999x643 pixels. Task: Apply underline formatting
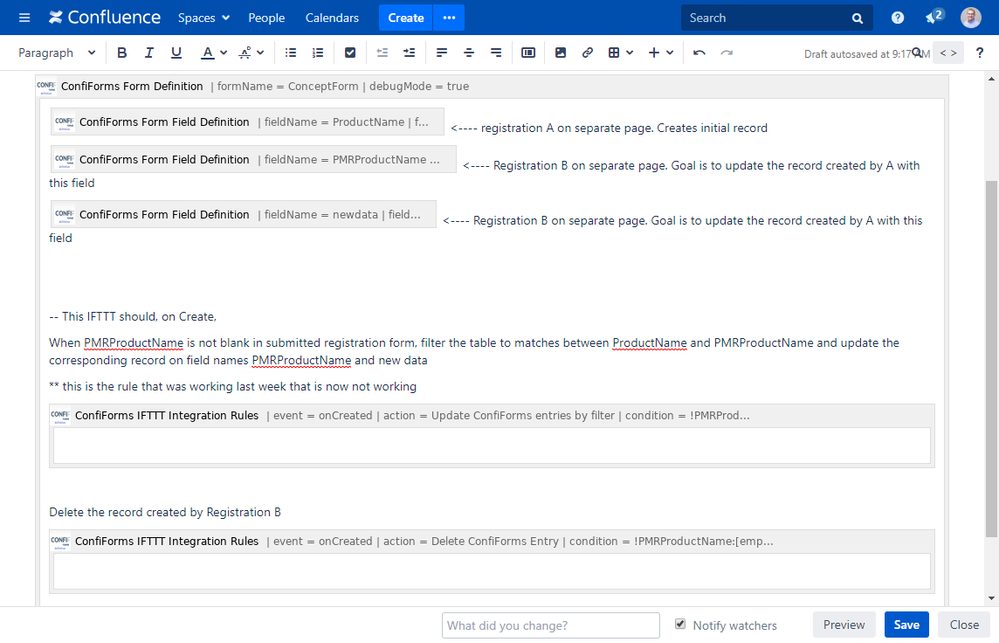tap(176, 53)
